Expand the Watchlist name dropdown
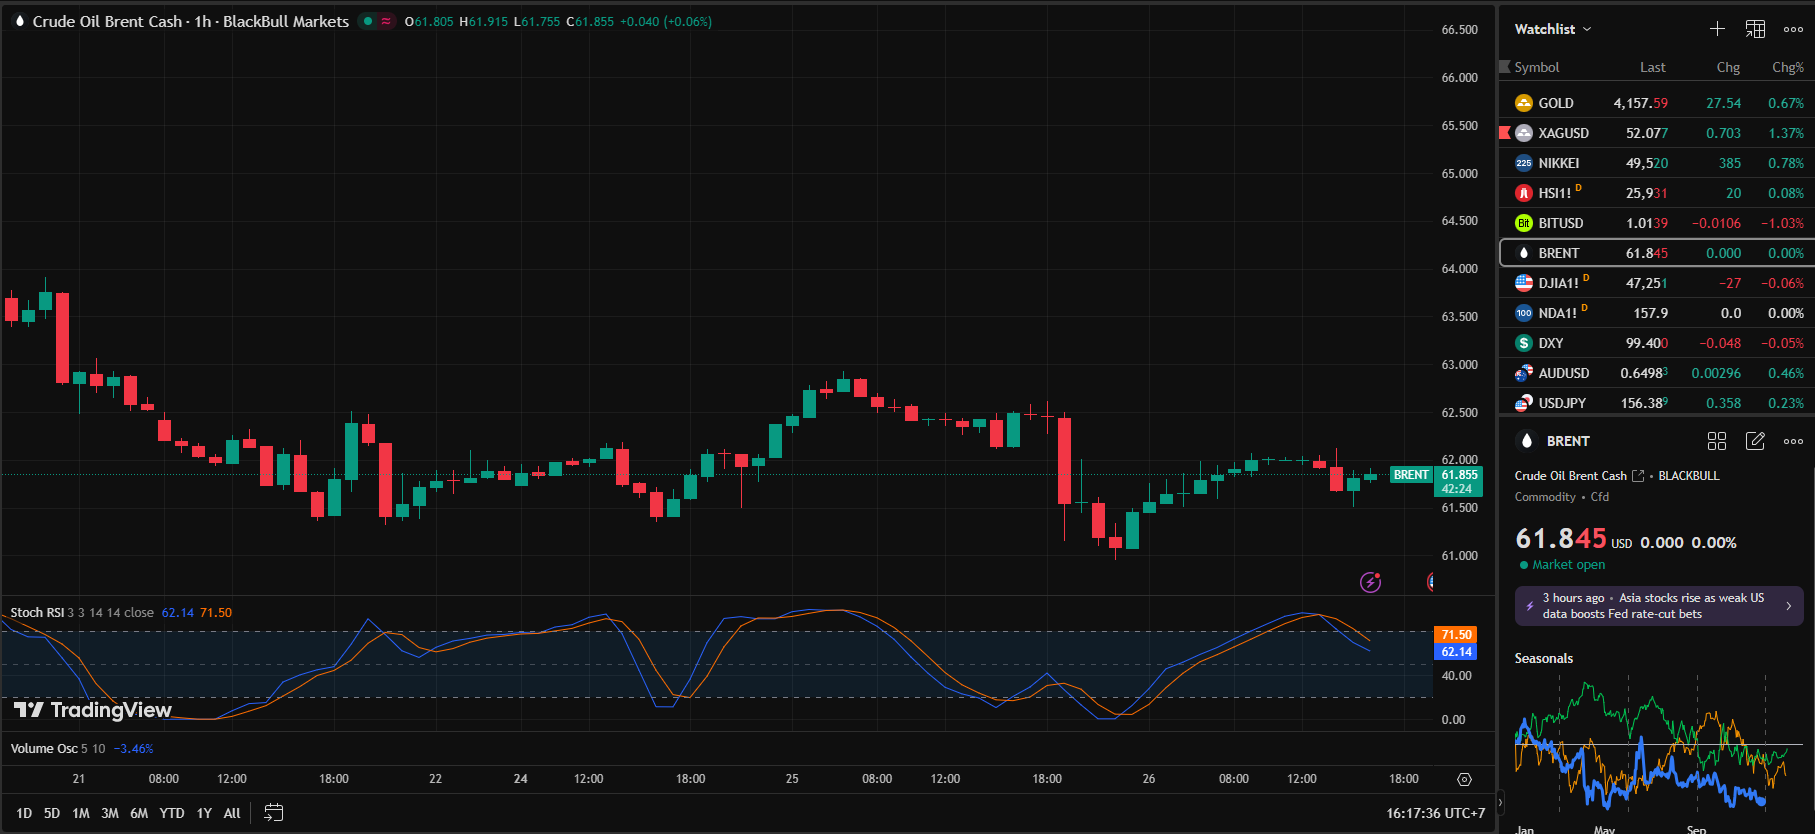This screenshot has height=834, width=1815. 1552,29
